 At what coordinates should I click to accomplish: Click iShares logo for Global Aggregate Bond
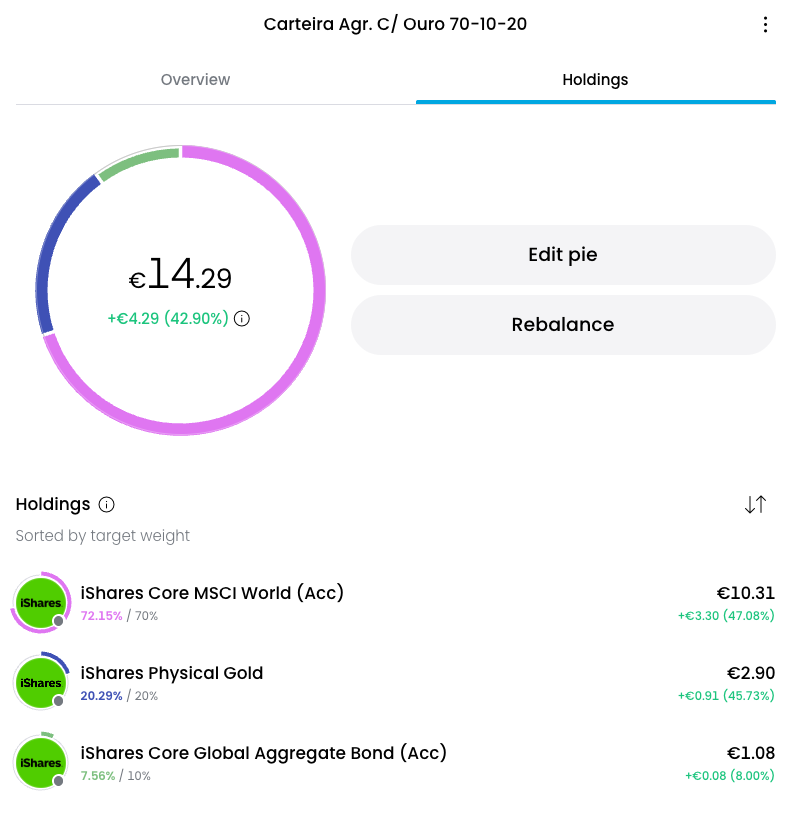41,763
